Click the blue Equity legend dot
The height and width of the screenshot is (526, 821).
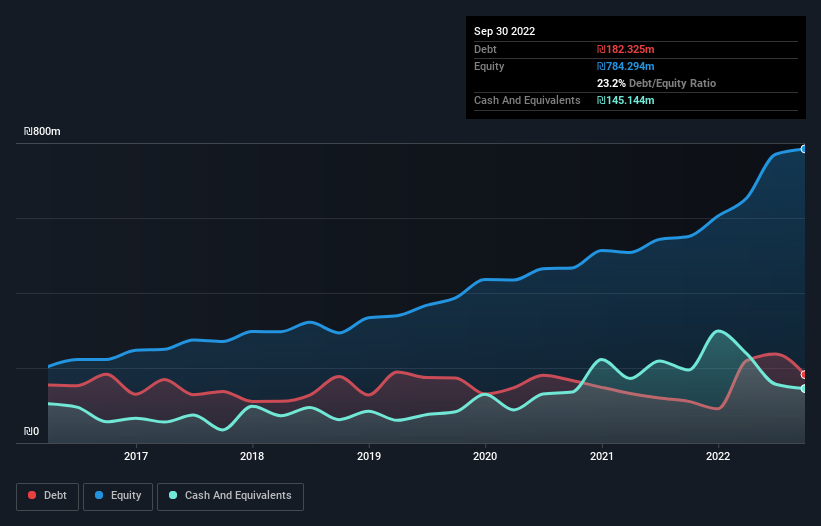[x=98, y=495]
